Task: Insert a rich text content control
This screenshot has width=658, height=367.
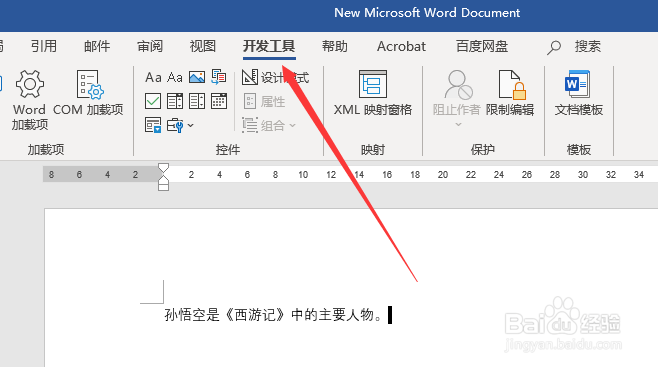Action: pos(153,78)
